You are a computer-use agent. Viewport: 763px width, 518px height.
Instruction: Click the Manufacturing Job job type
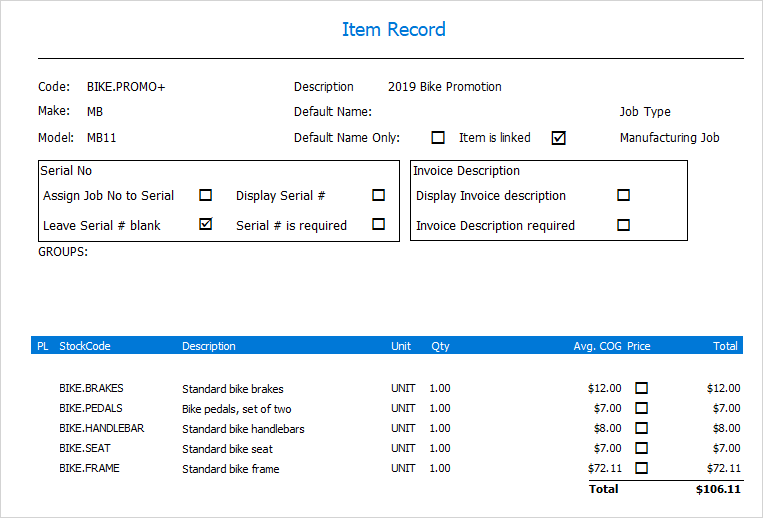(x=669, y=138)
